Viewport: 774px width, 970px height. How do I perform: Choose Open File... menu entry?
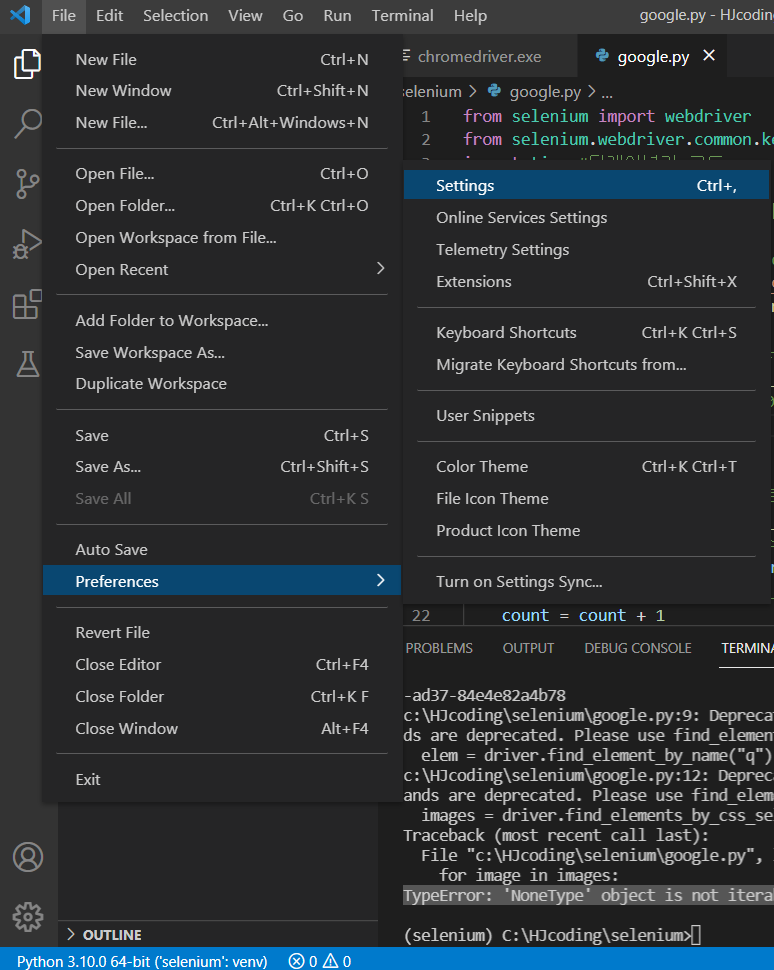[x=221, y=174]
